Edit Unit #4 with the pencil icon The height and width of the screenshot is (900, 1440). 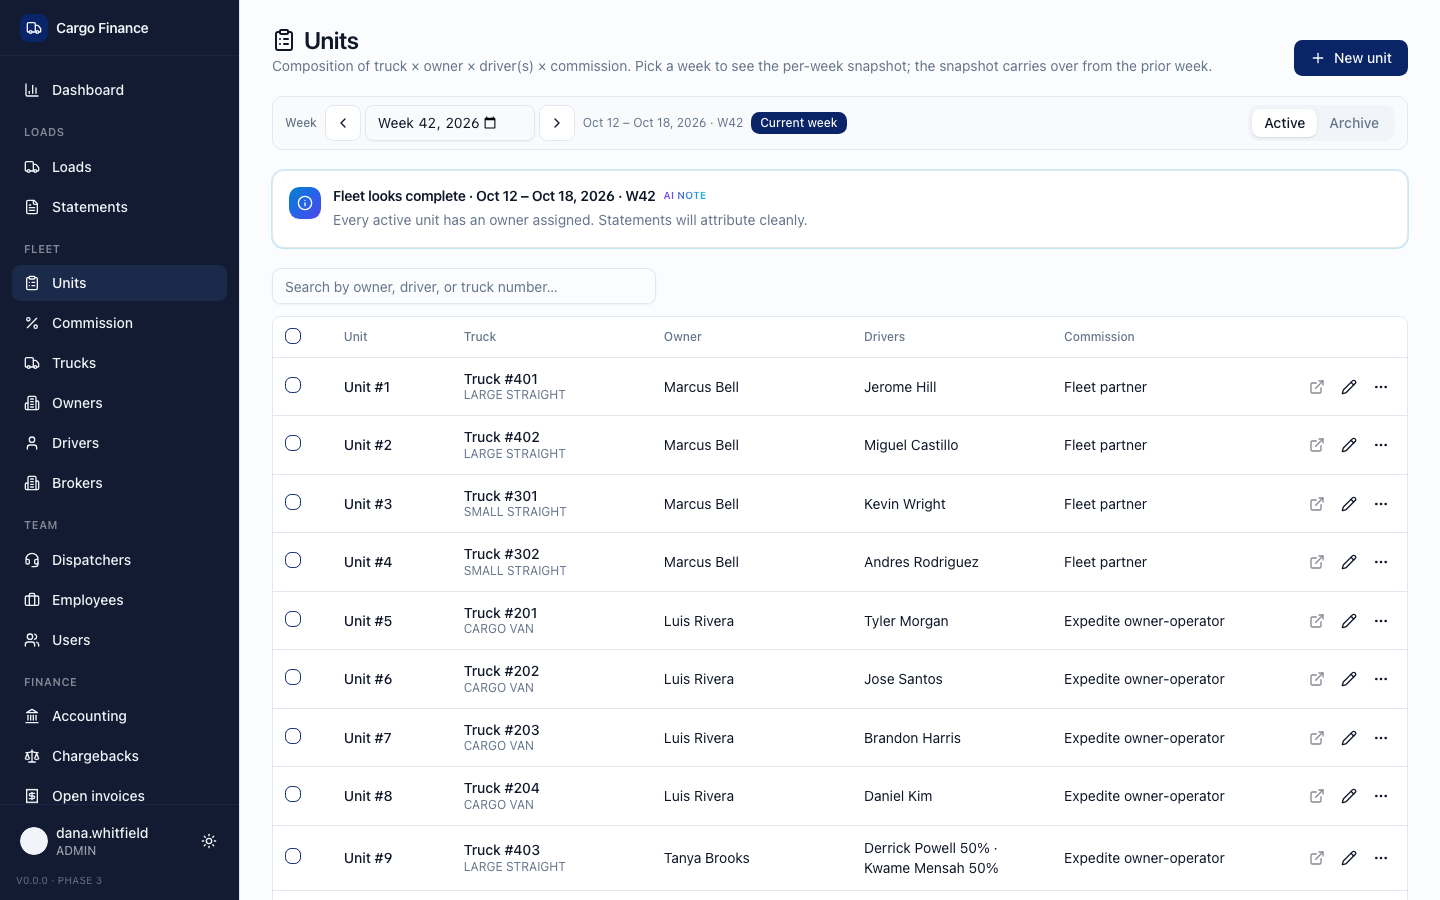pyautogui.click(x=1349, y=562)
